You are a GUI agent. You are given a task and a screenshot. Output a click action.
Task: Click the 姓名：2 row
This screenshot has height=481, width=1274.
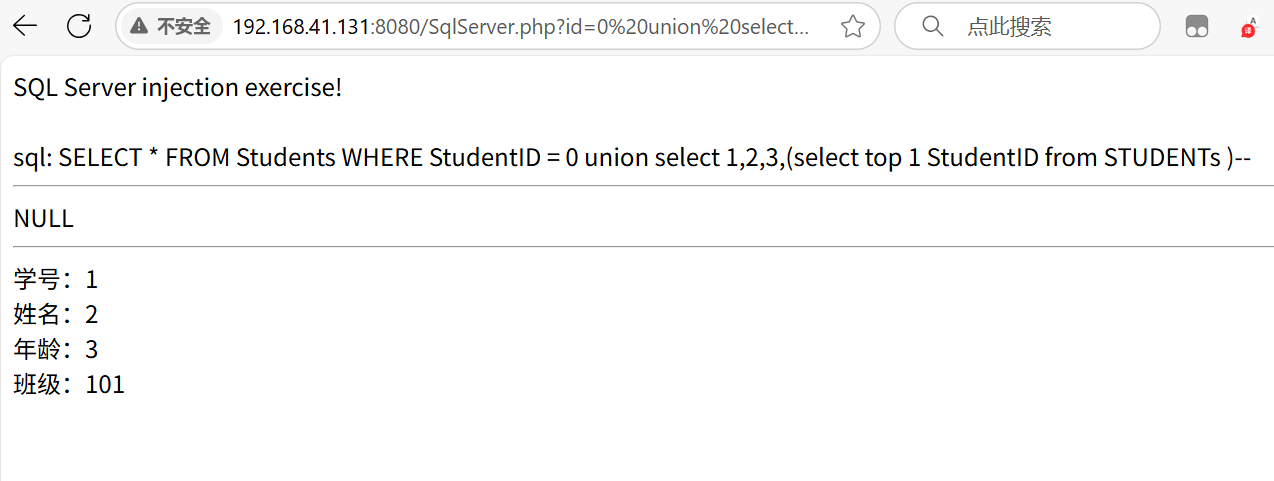pyautogui.click(x=56, y=315)
